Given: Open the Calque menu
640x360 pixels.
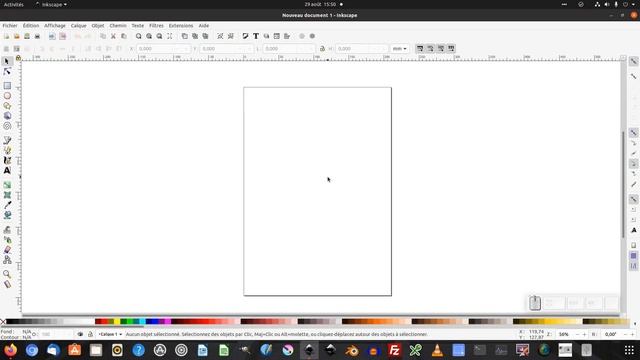Looking at the screenshot, I should click(x=78, y=25).
